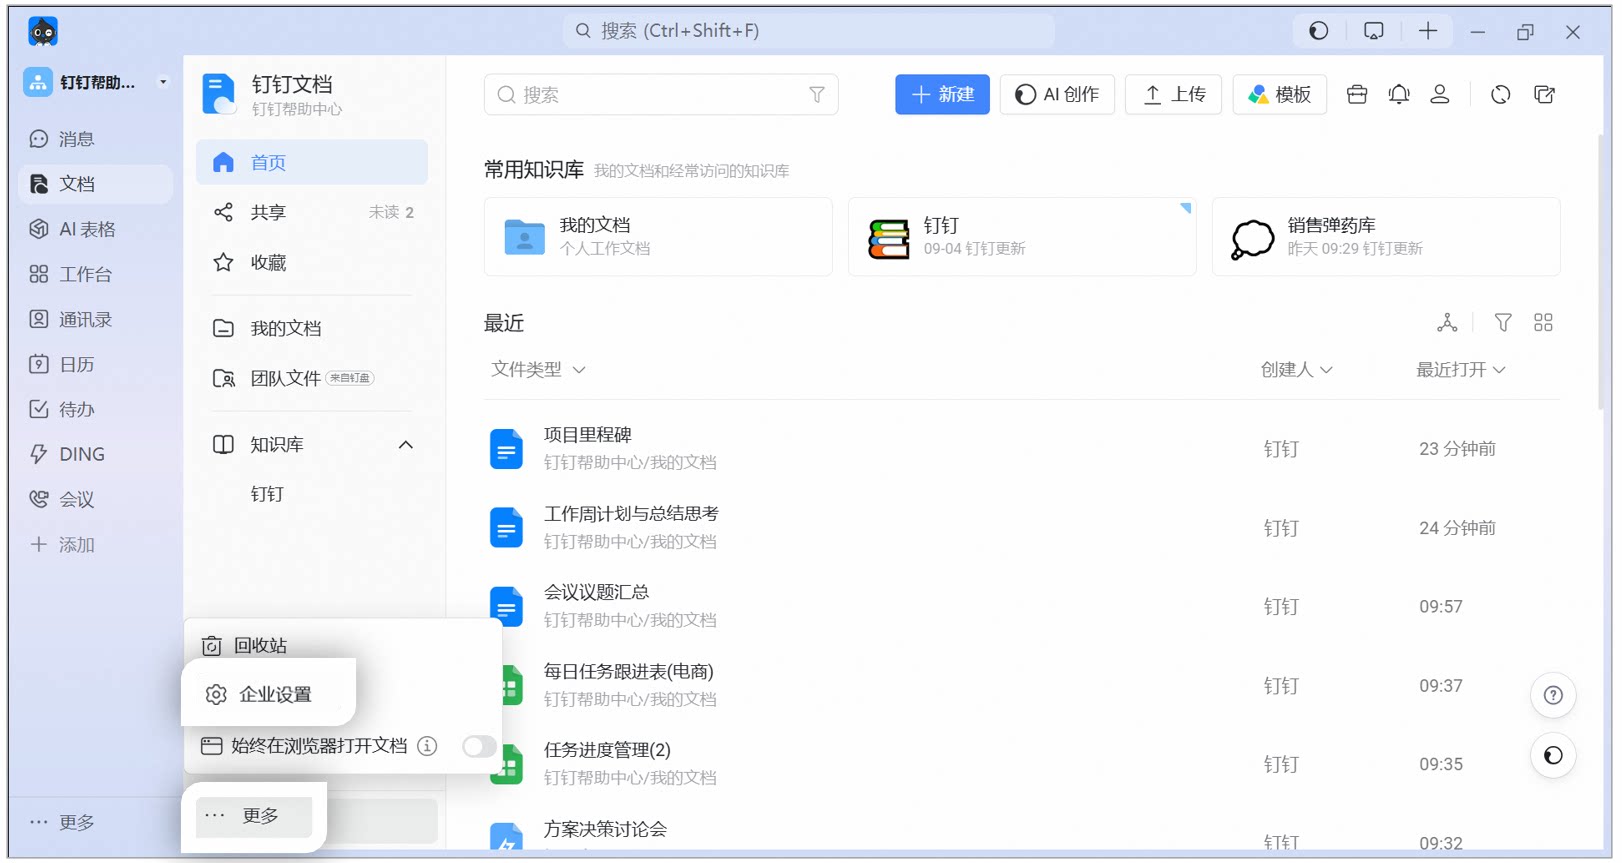Open the 创建人 filter dropdown

click(1296, 369)
